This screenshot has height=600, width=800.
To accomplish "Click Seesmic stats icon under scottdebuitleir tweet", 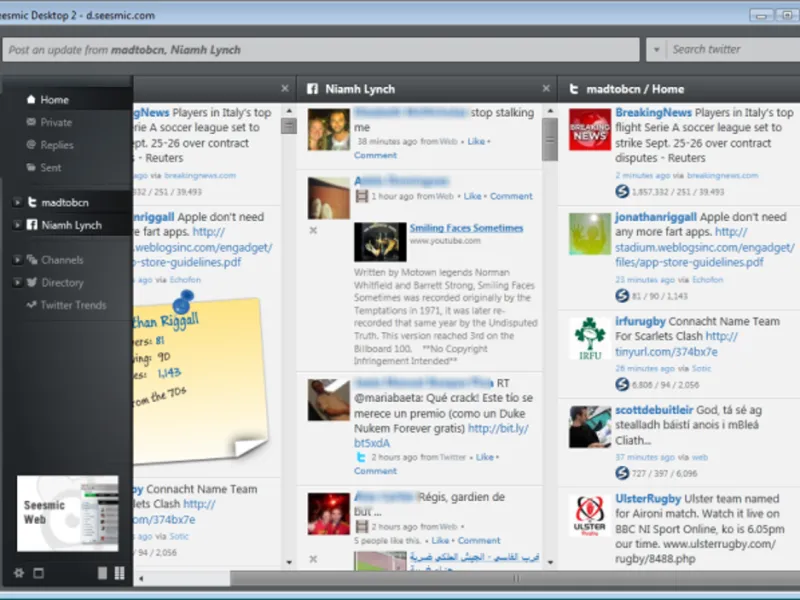I will tap(622, 473).
